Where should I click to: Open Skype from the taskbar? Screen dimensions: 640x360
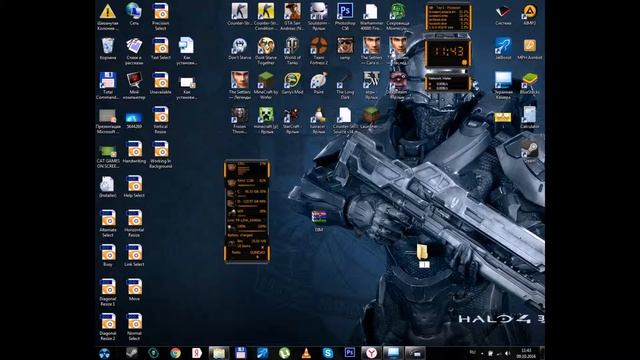pyautogui.click(x=328, y=353)
